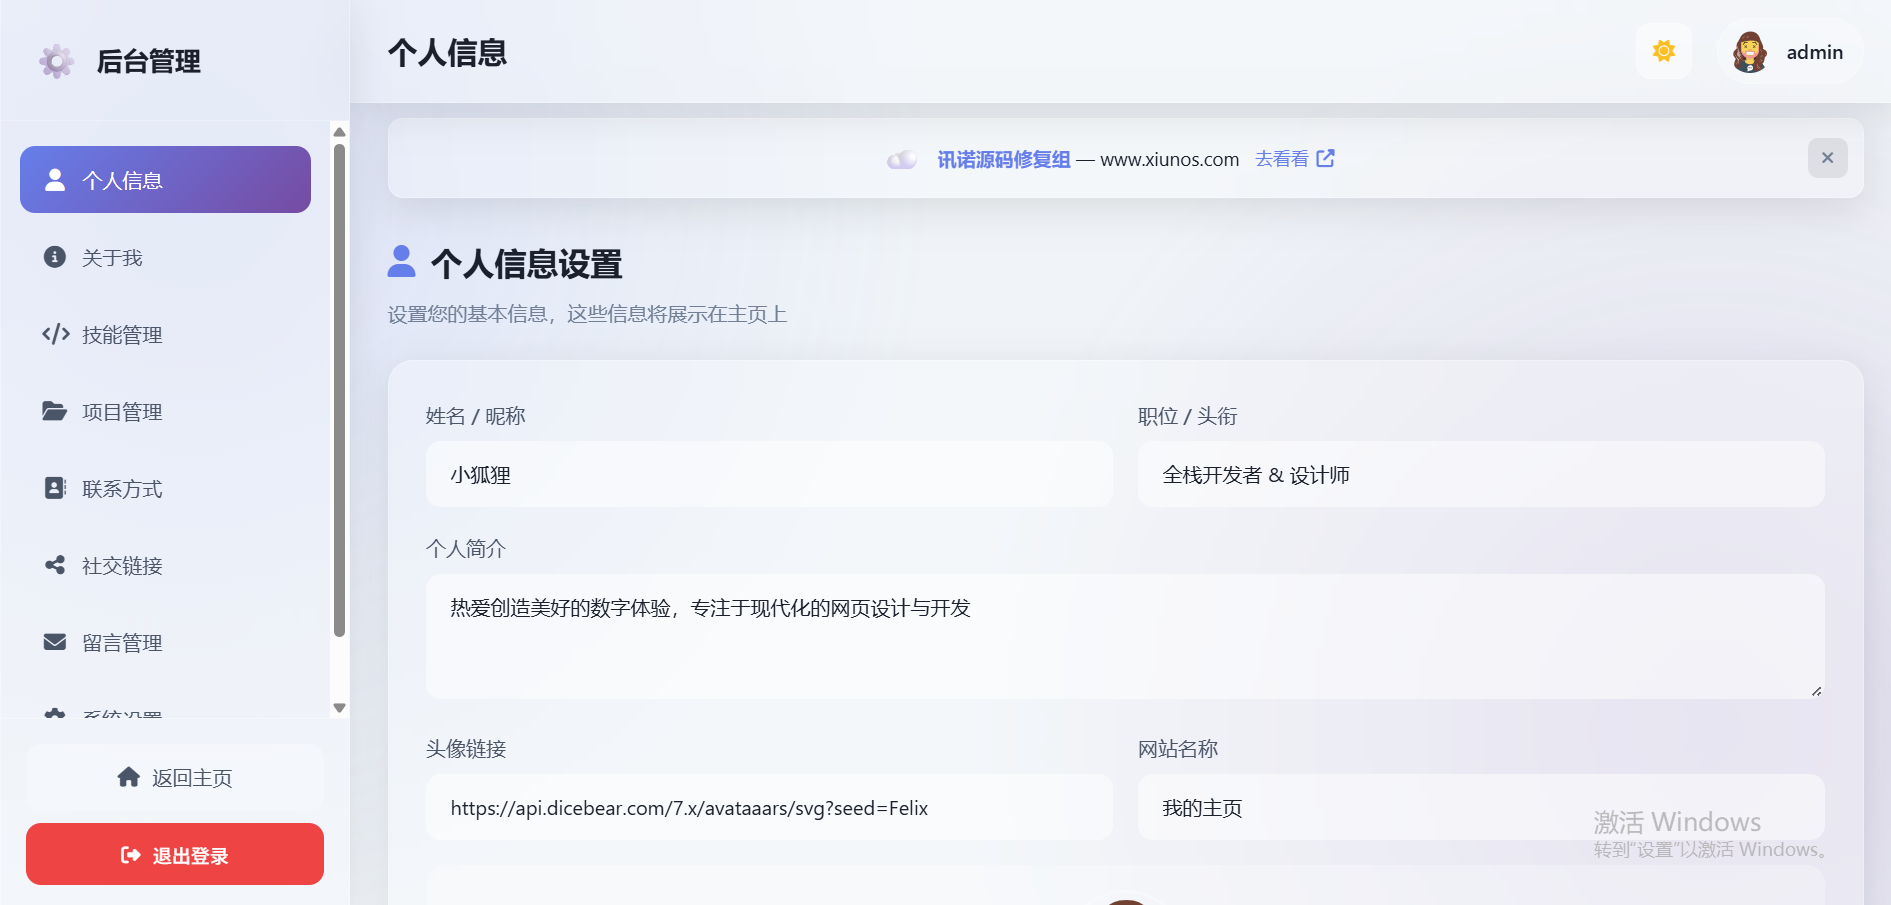1891x905 pixels.
Task: Click the 社交链接 share icon
Action: click(x=55, y=565)
